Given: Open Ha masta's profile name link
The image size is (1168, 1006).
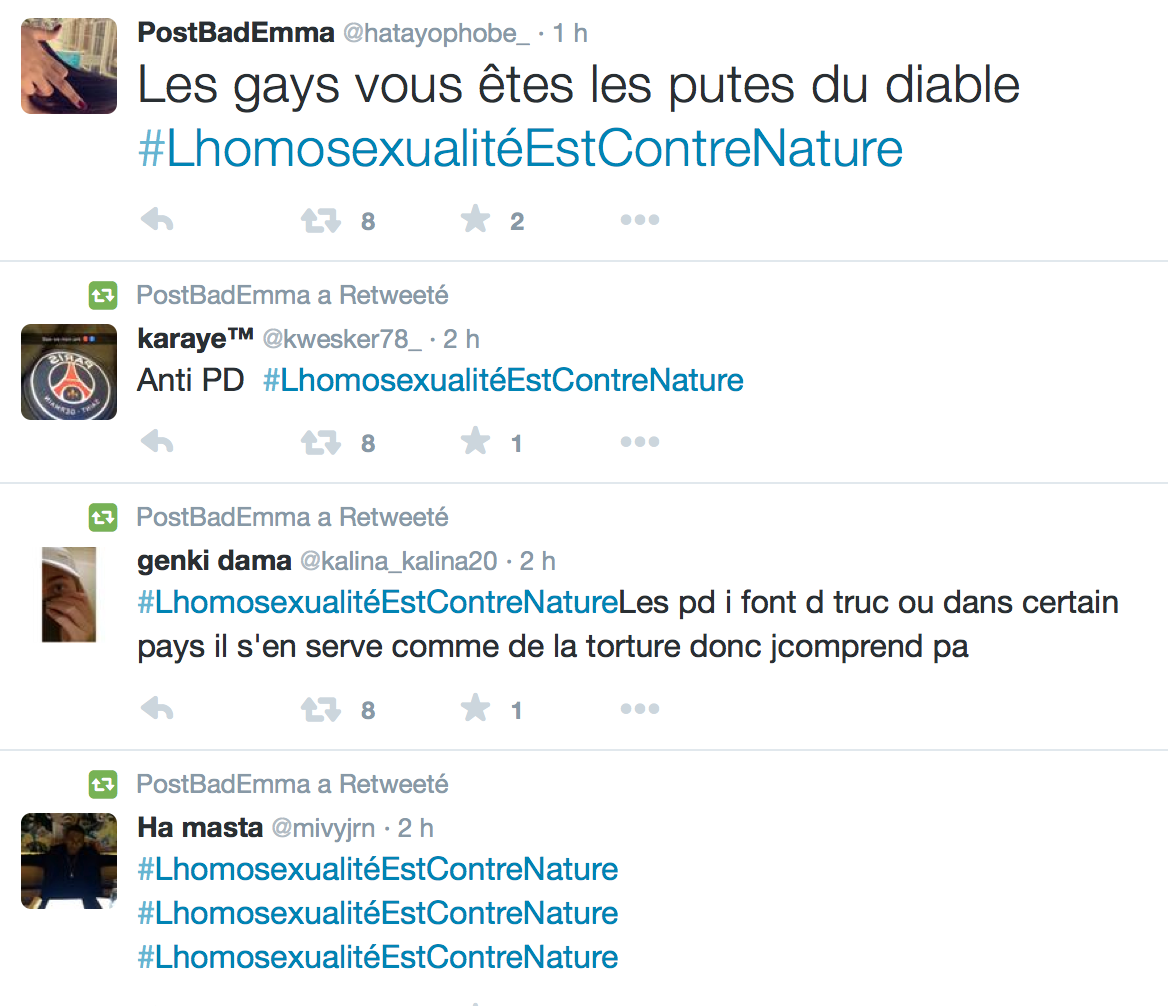Looking at the screenshot, I should pyautogui.click(x=200, y=828).
